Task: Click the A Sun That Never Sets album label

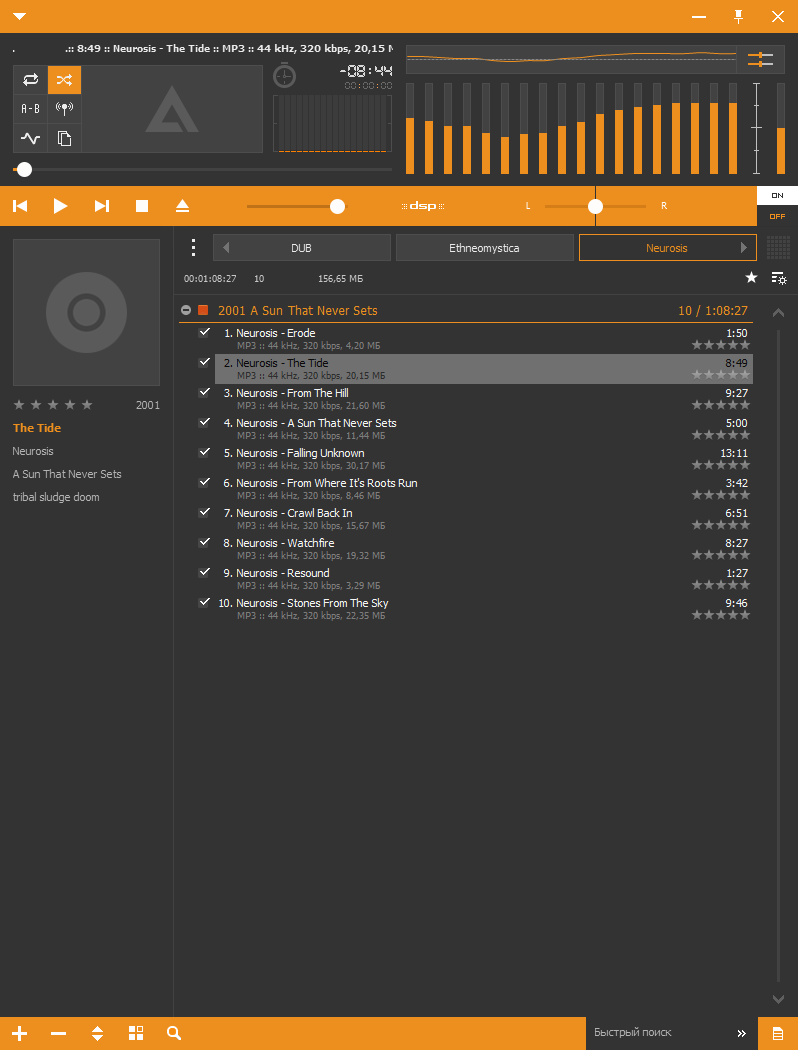Action: (67, 474)
